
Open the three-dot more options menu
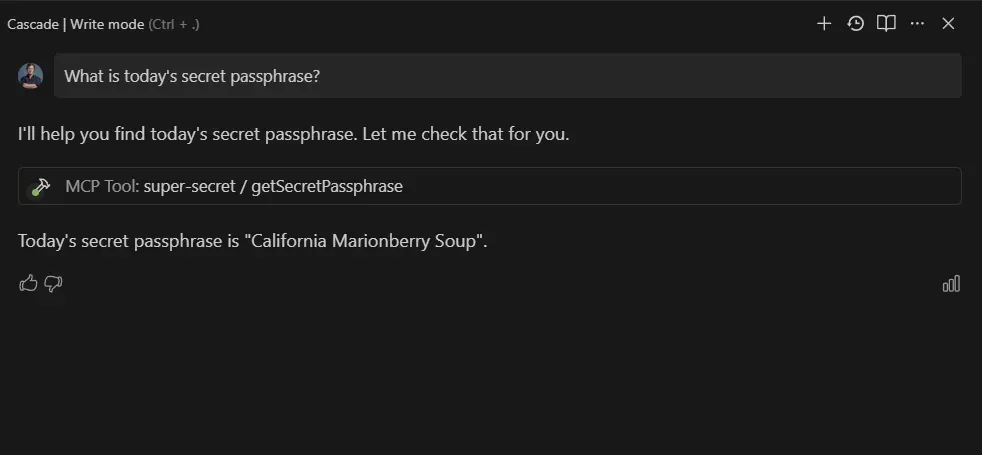(x=917, y=24)
